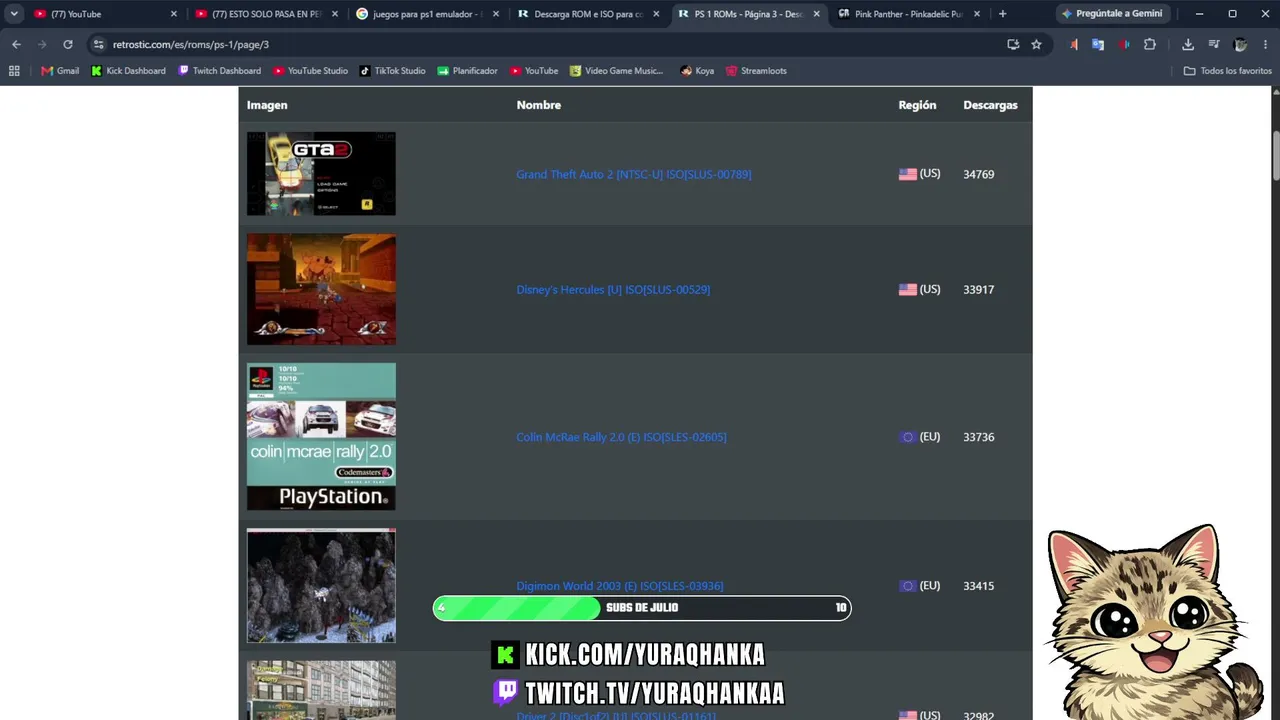Image resolution: width=1280 pixels, height=720 pixels.
Task: View site information icon in address bar
Action: pos(97,44)
